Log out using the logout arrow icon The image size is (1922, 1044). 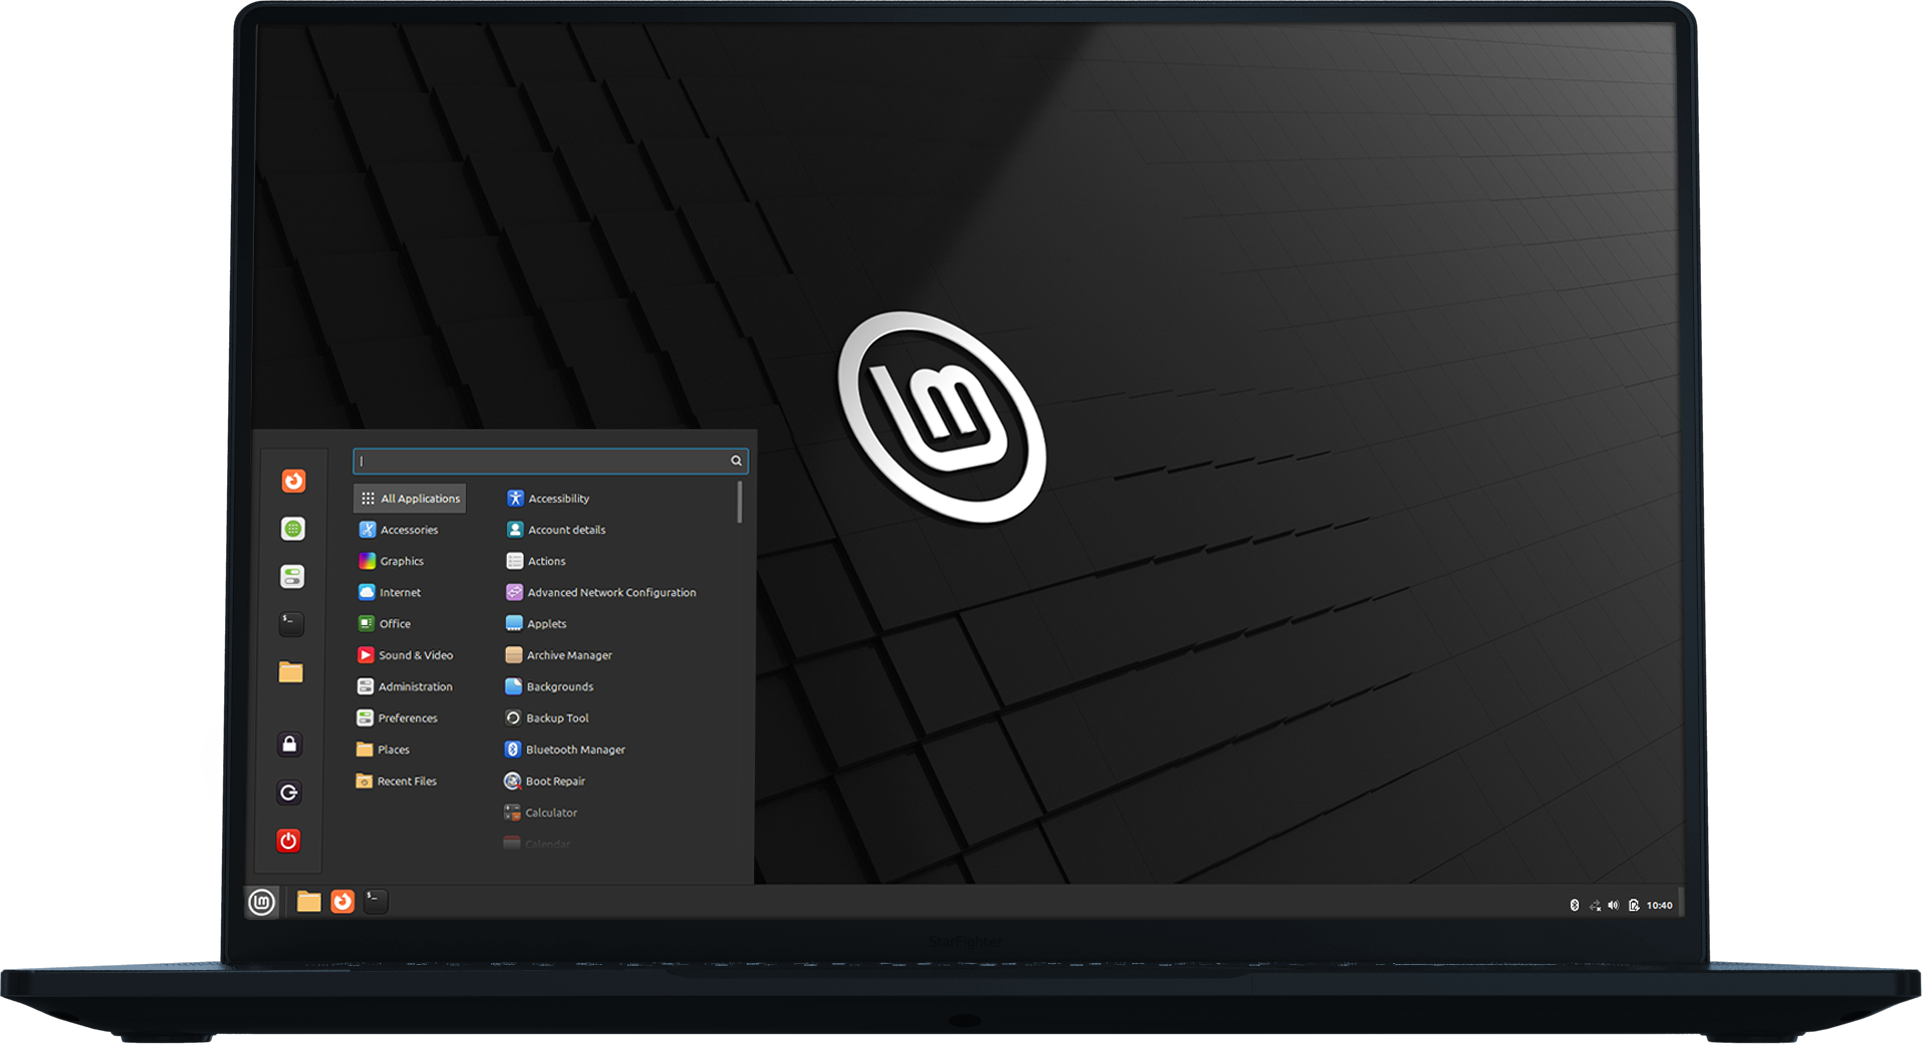289,793
